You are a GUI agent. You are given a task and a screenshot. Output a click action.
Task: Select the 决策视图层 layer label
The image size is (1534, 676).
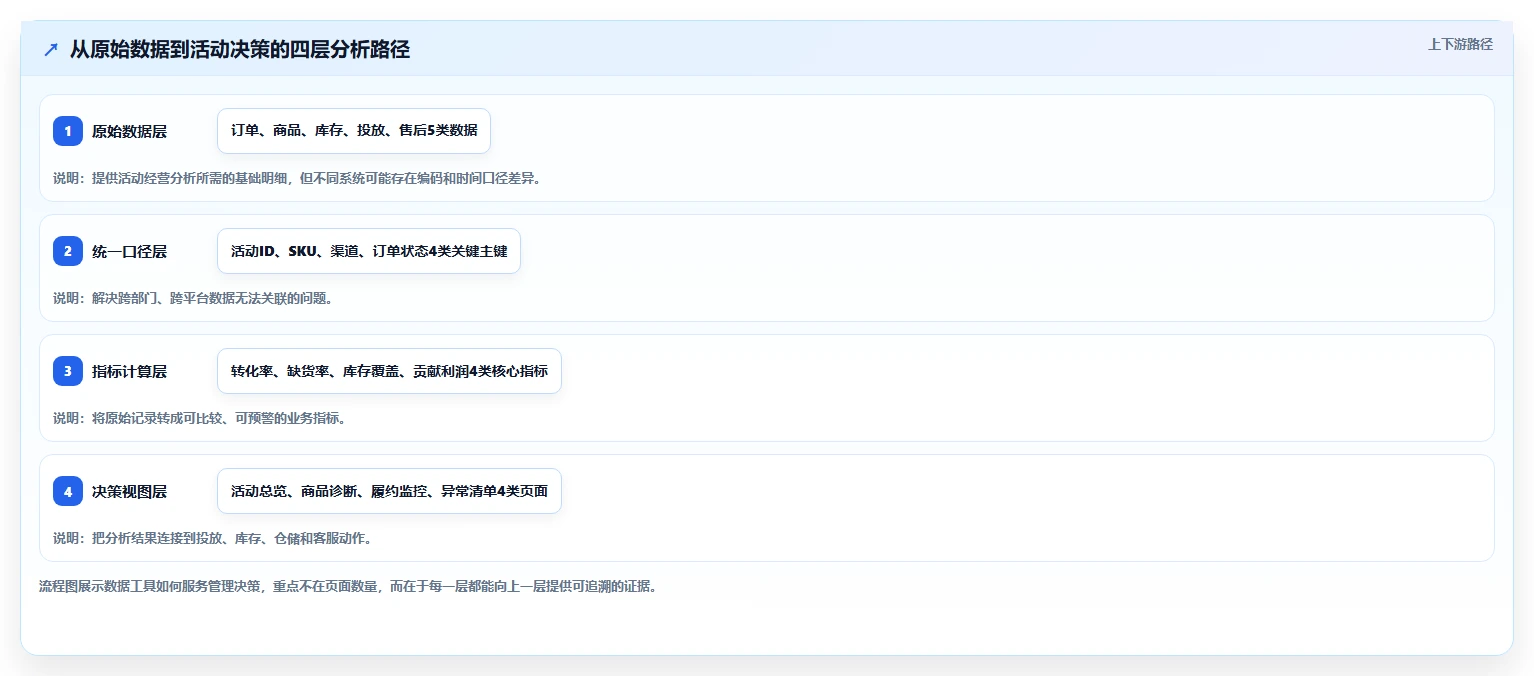pos(129,491)
